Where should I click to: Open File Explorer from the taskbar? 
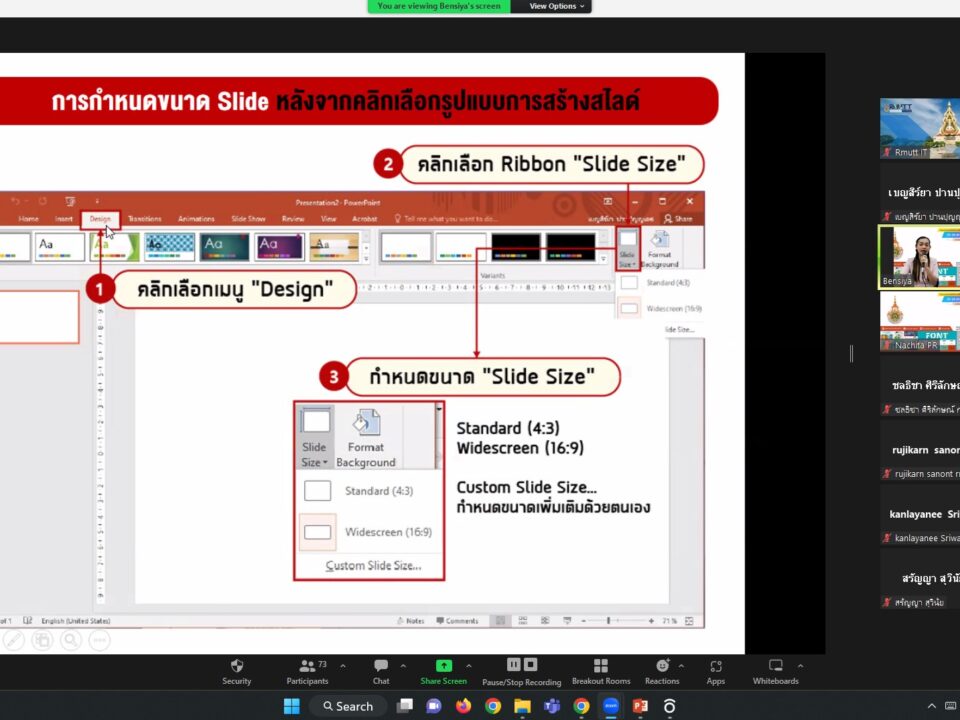522,706
